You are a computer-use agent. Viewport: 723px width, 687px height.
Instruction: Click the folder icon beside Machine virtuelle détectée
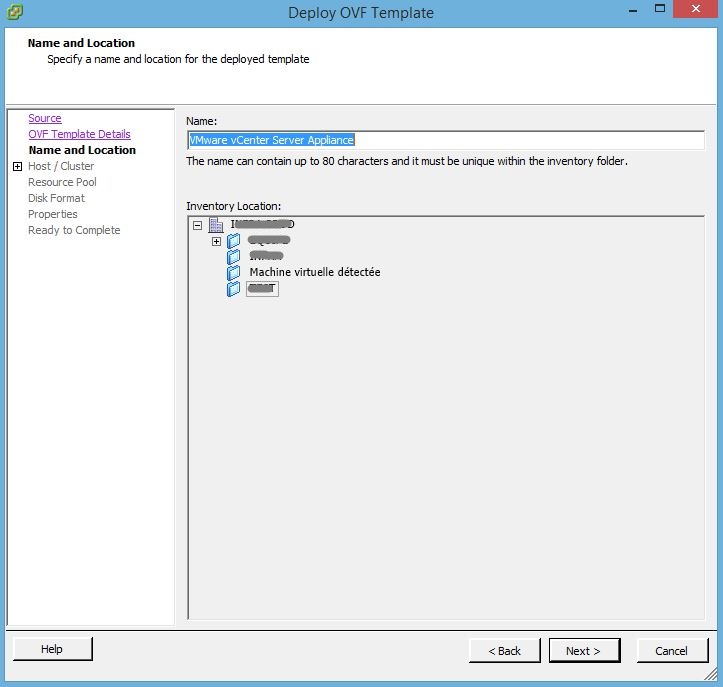(x=234, y=272)
